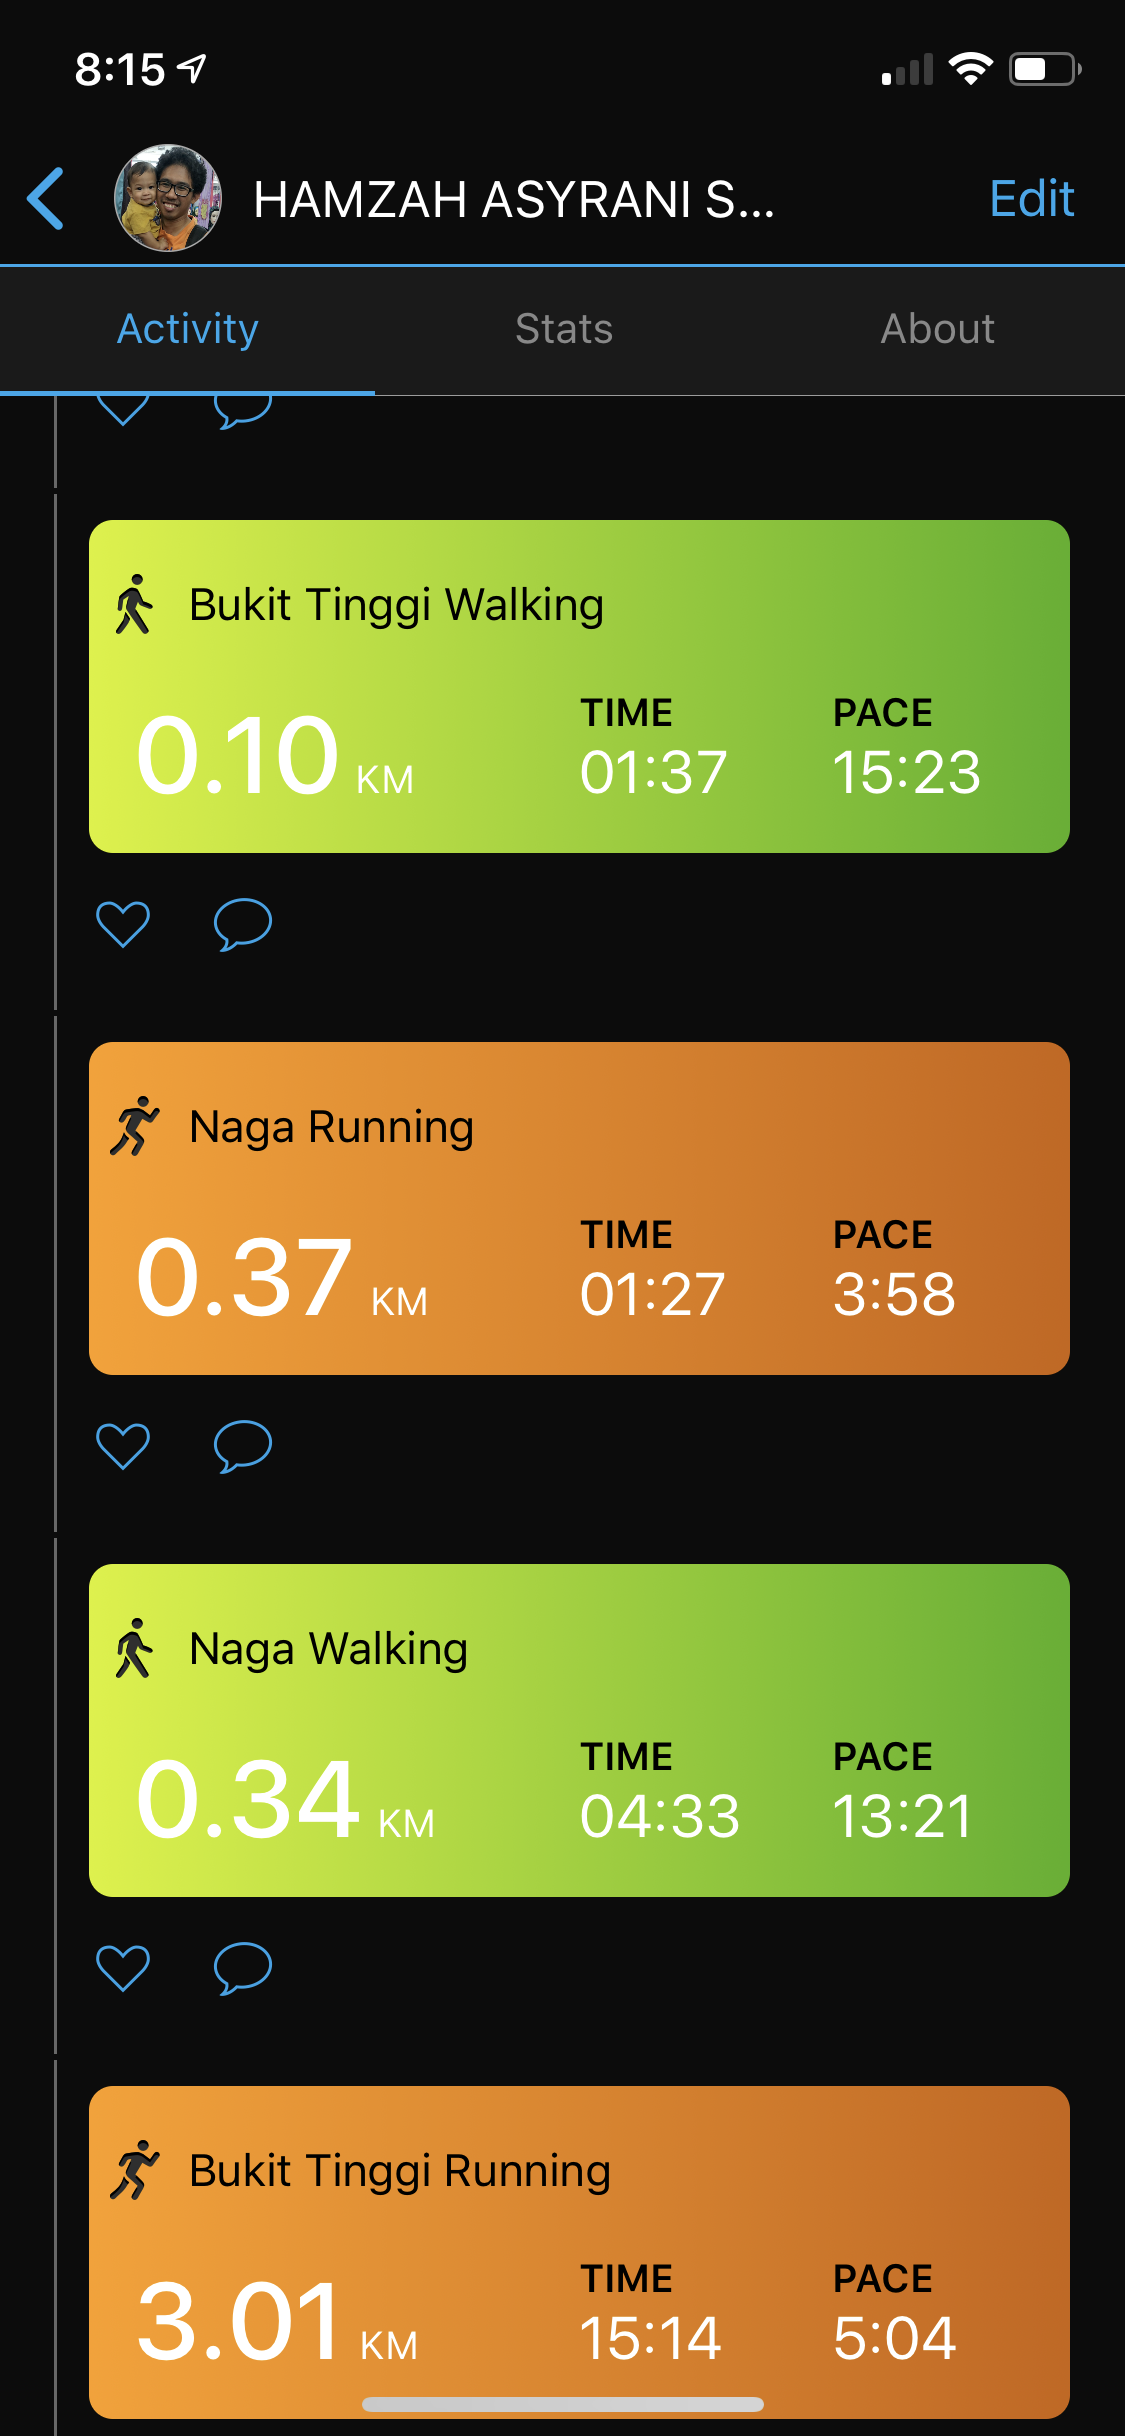Open comments for Naga Running
1125x2436 pixels.
tap(242, 1445)
